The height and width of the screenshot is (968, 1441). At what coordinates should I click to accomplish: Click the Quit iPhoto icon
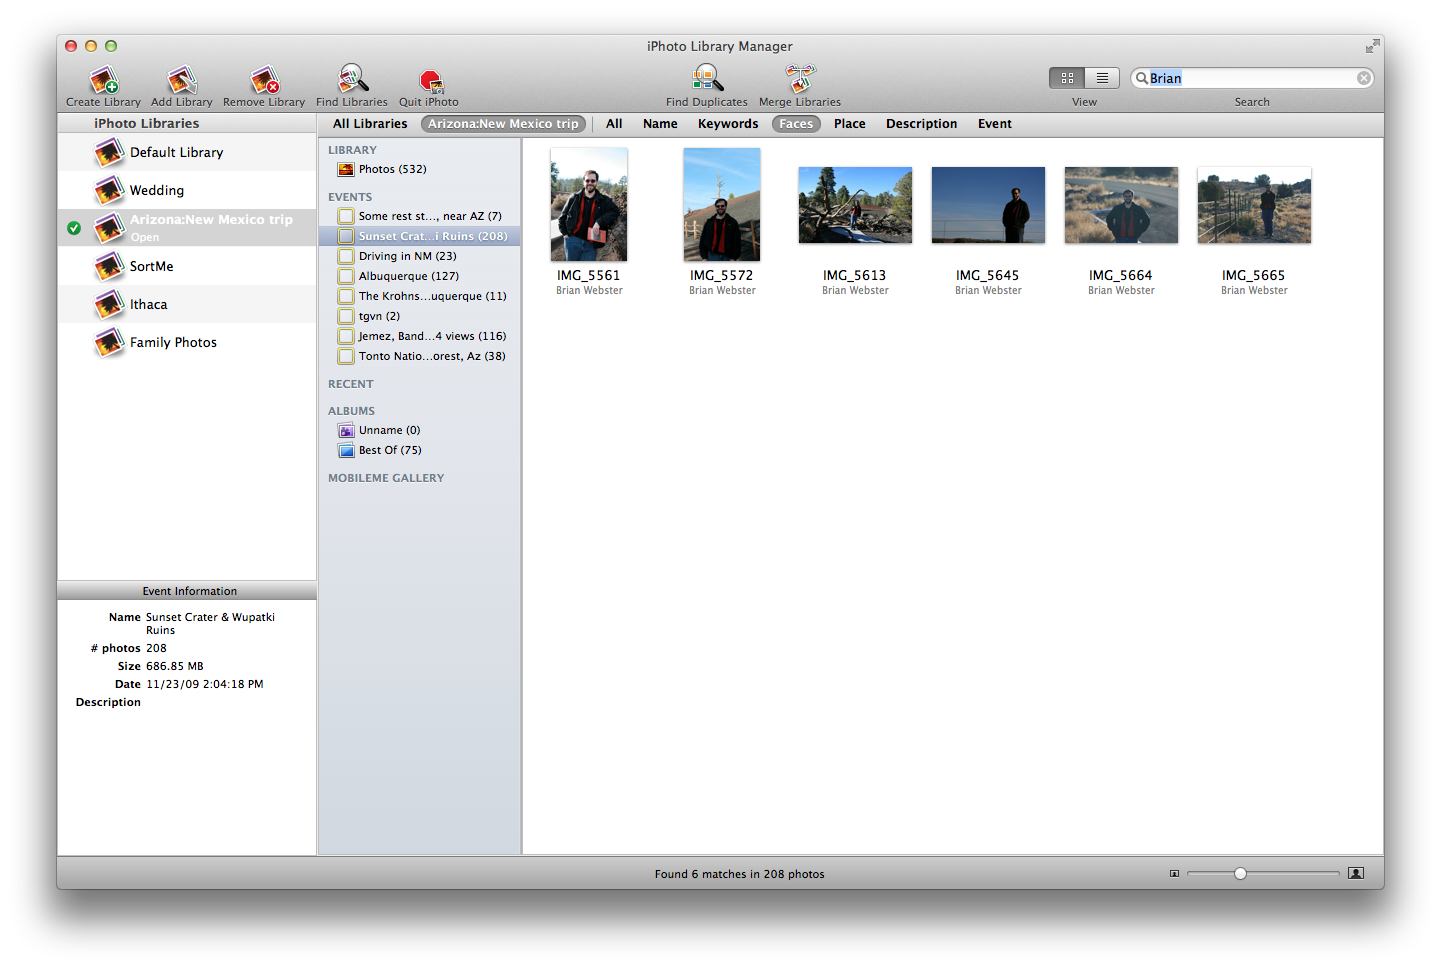pos(430,80)
